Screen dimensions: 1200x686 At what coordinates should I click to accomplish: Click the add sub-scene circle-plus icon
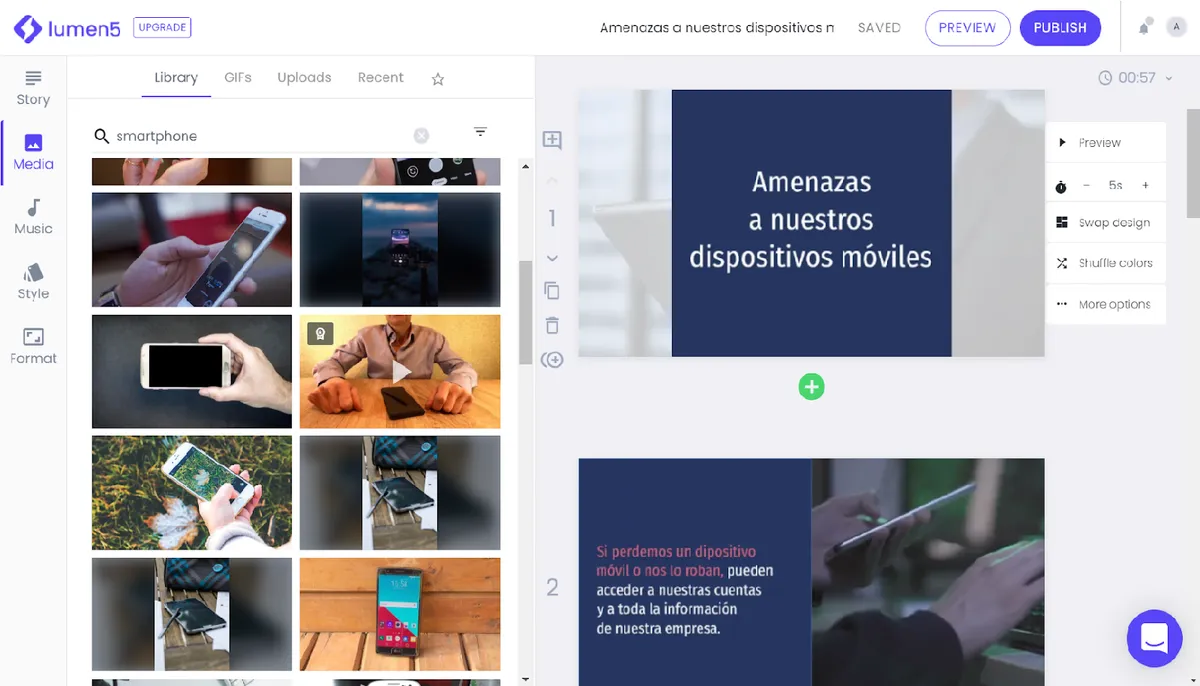(552, 360)
